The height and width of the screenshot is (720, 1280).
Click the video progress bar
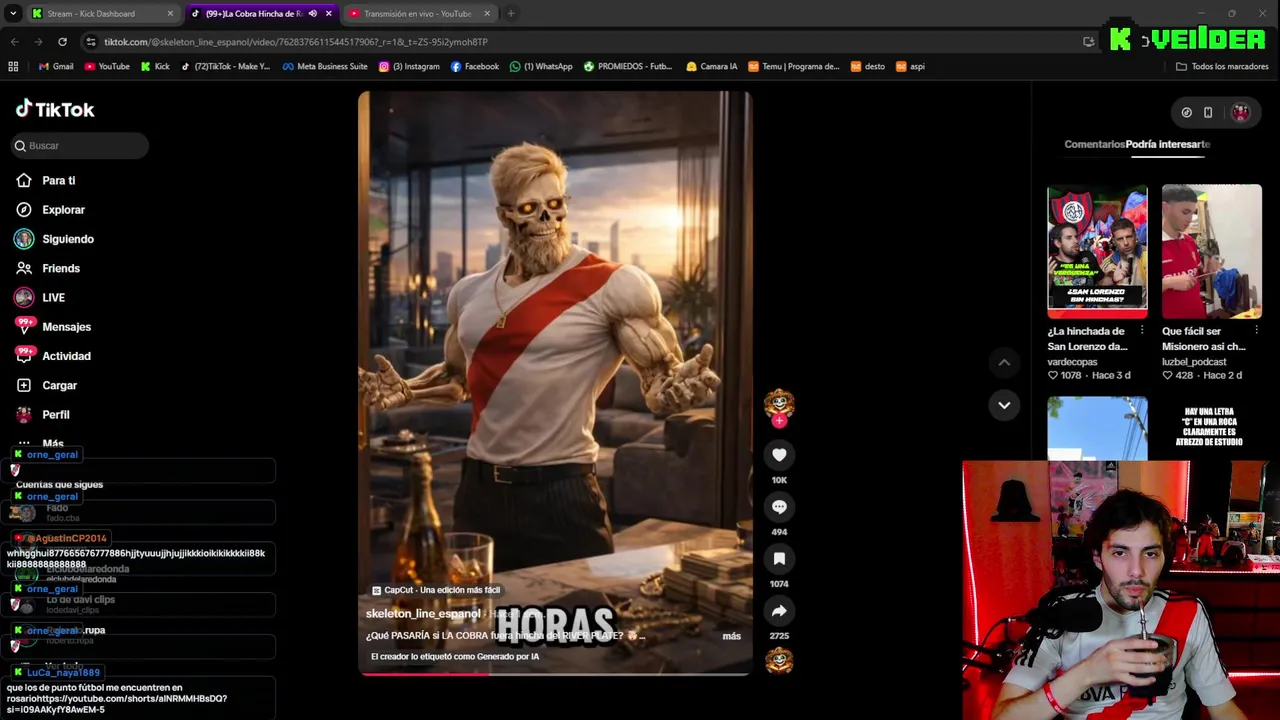(555, 674)
